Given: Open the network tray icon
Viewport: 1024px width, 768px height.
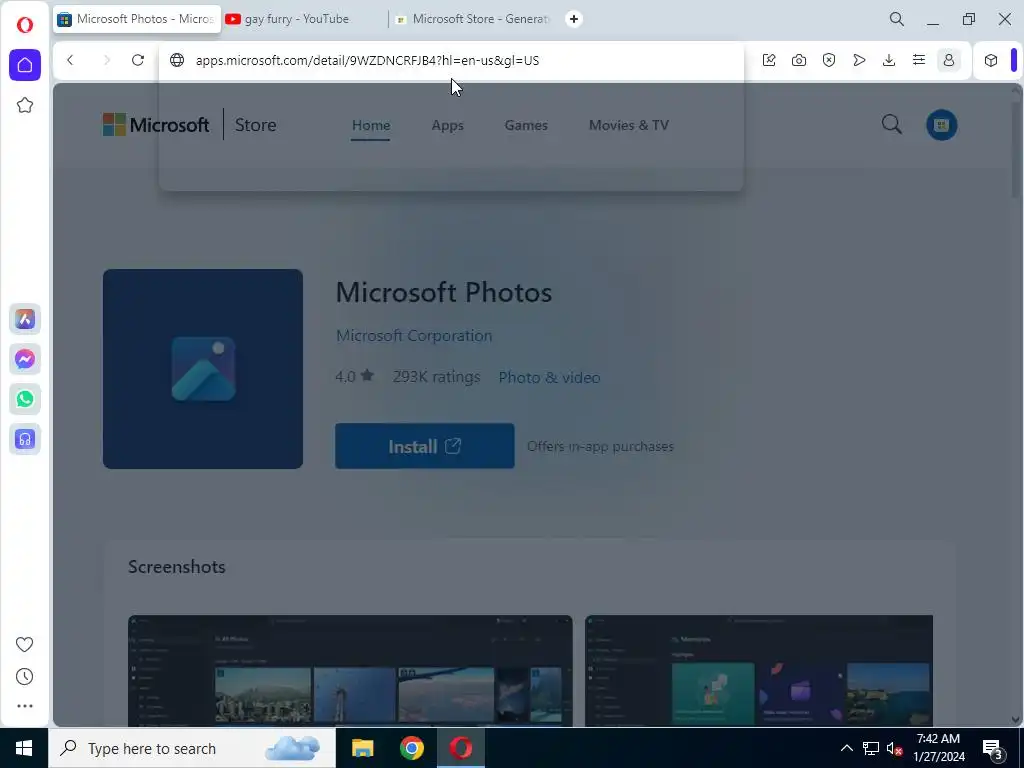Looking at the screenshot, I should (x=871, y=748).
